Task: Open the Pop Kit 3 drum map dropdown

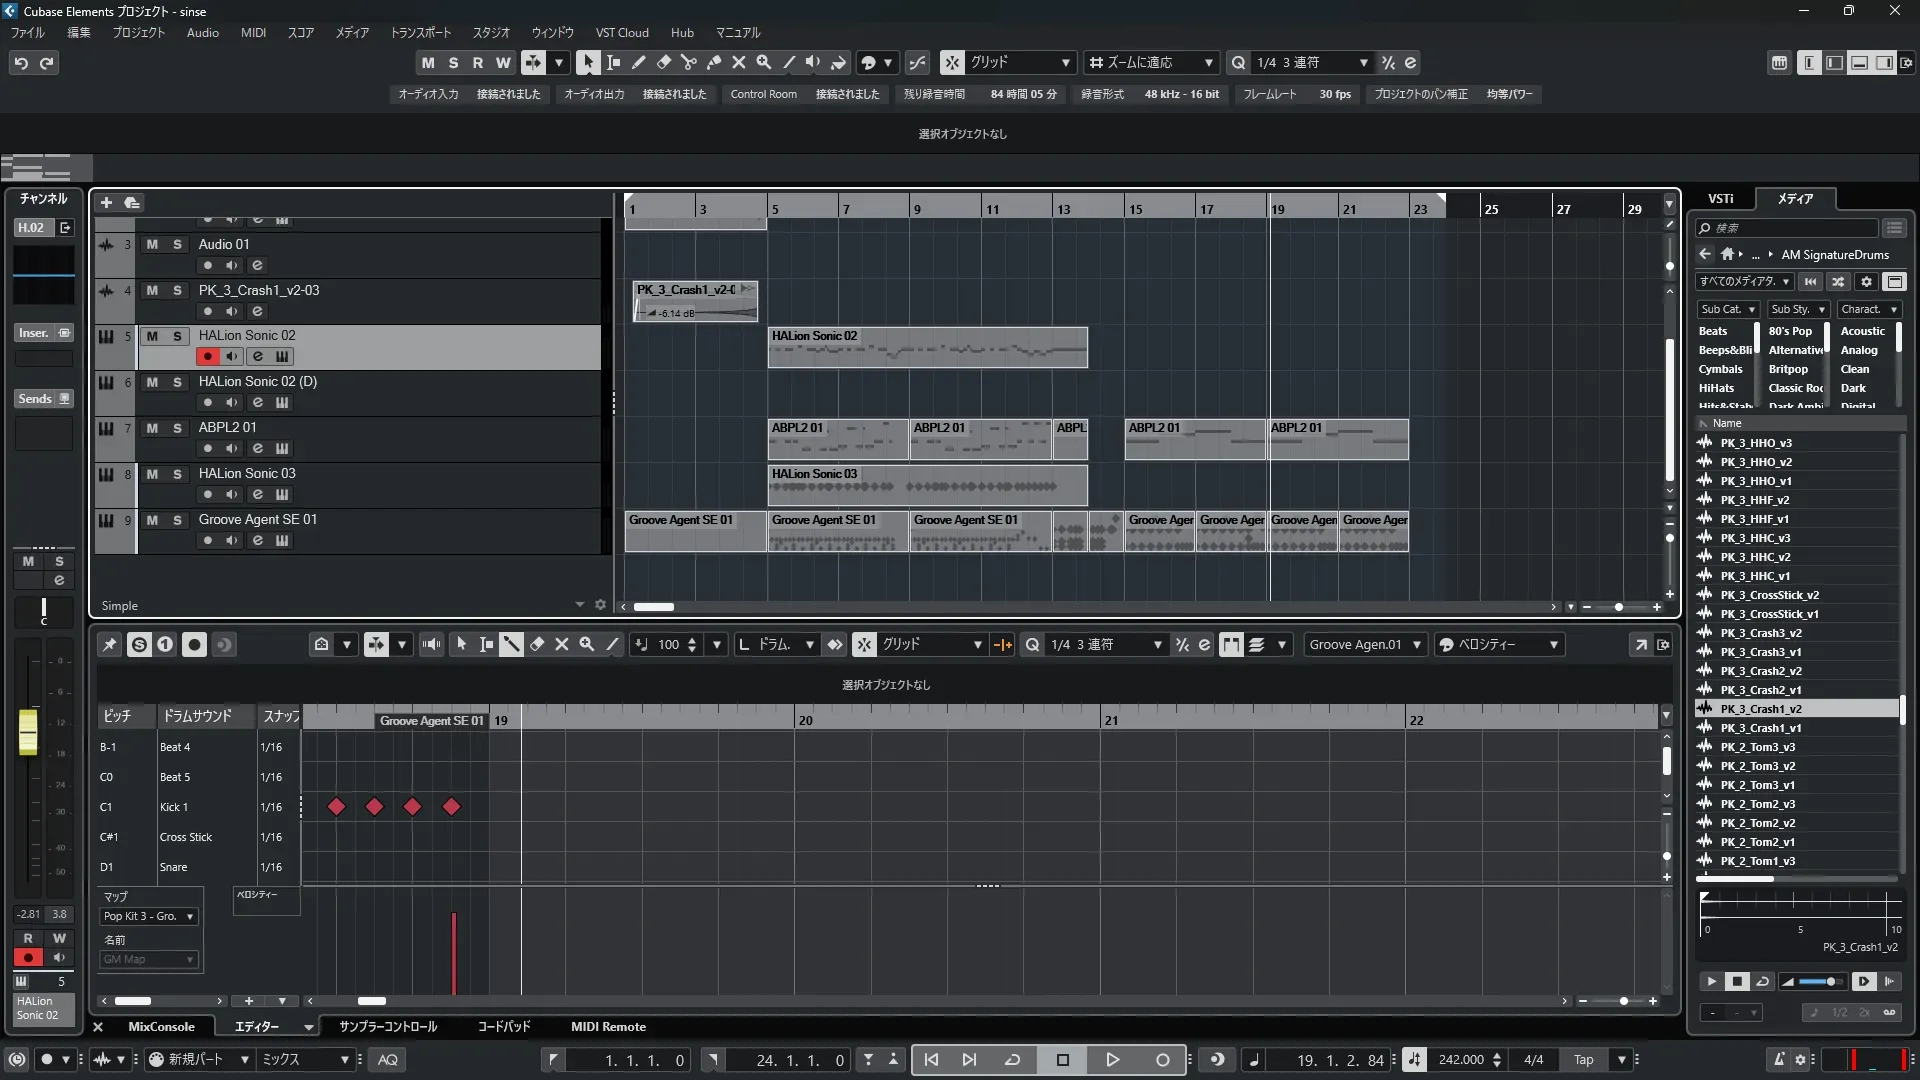Action: pos(149,916)
